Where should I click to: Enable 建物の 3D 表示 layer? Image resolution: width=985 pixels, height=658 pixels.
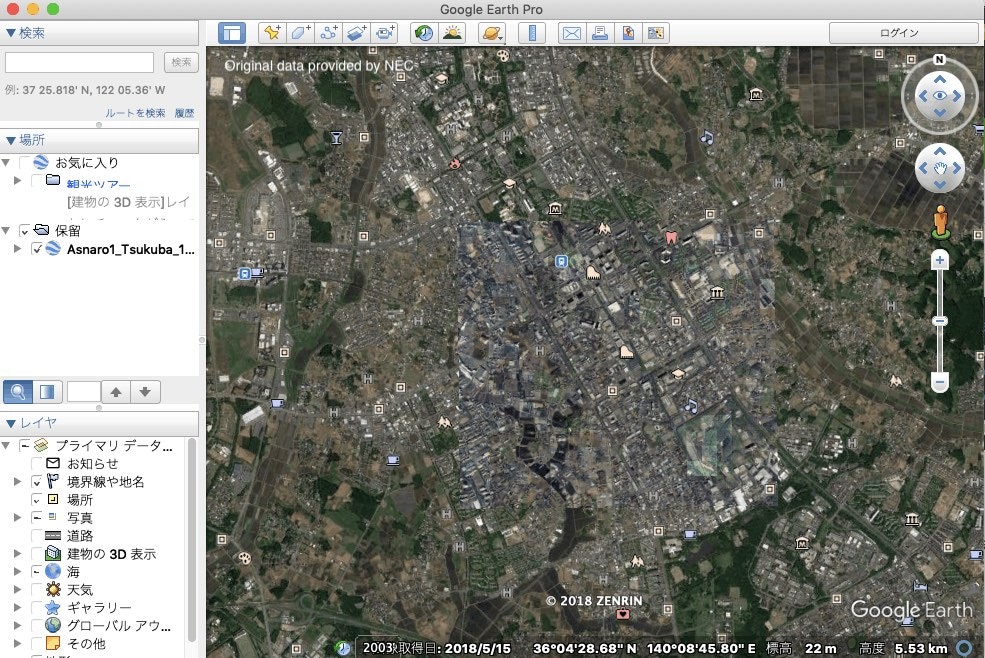pos(36,554)
